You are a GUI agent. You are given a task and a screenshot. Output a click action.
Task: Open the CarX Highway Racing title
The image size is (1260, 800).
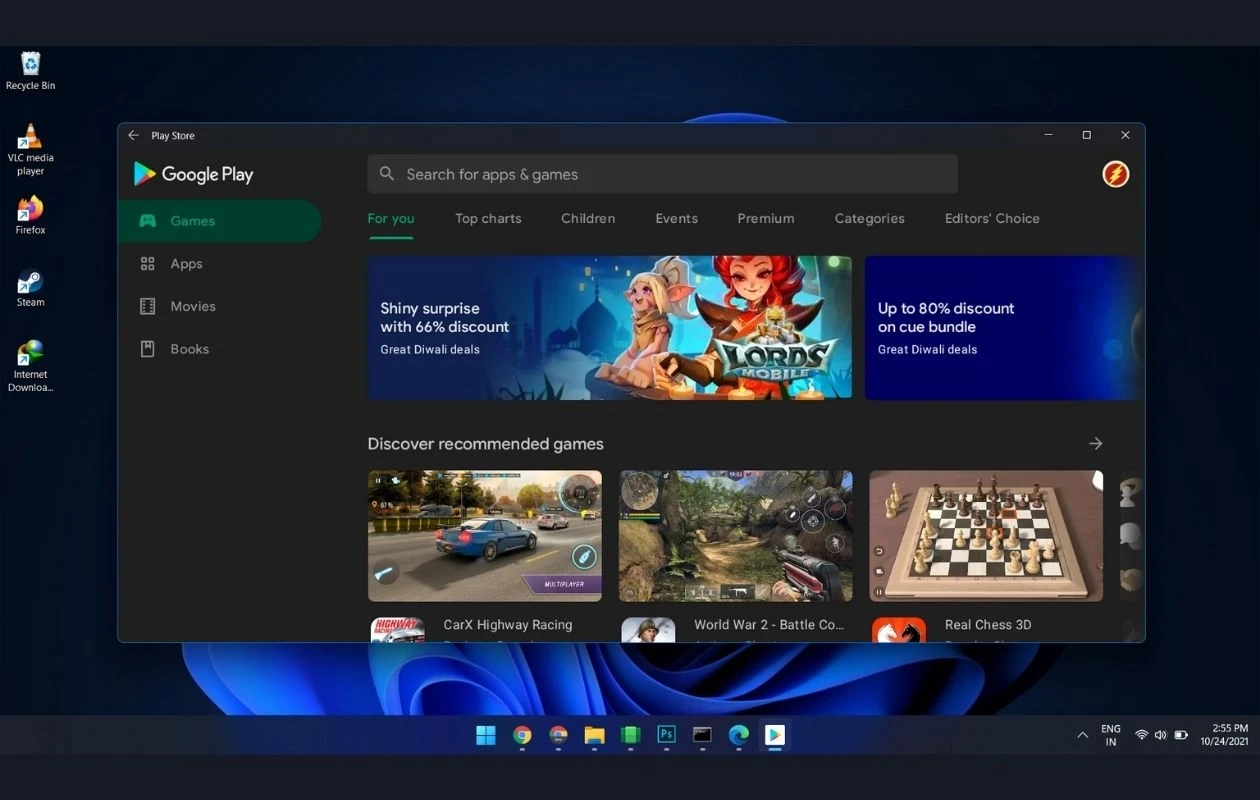[x=508, y=625]
